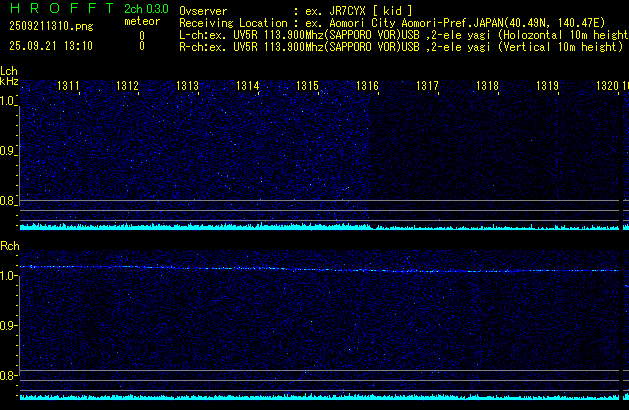Click the Lch channel label

point(9,72)
